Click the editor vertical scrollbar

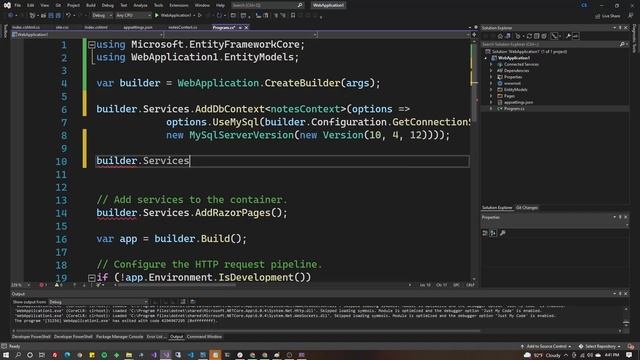[x=474, y=159]
